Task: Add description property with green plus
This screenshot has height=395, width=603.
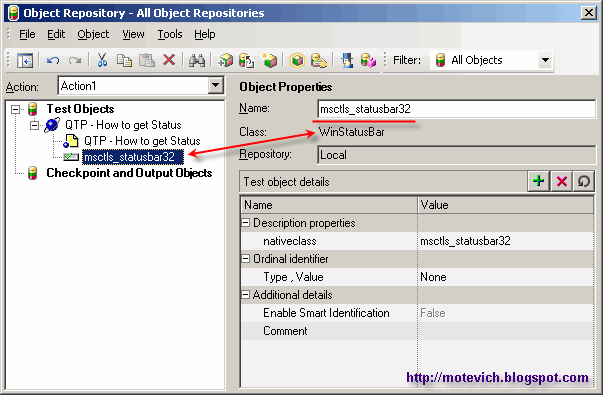Action: [538, 181]
